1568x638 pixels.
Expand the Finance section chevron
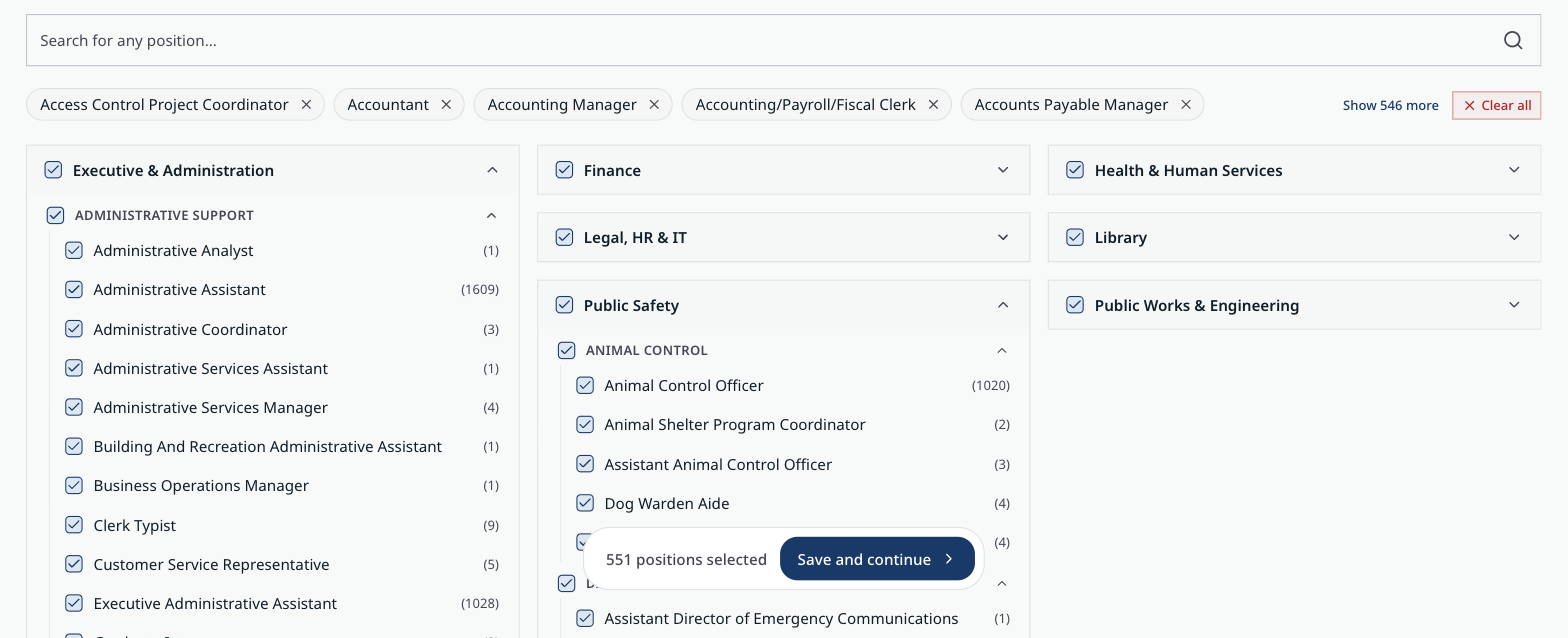pyautogui.click(x=1003, y=170)
